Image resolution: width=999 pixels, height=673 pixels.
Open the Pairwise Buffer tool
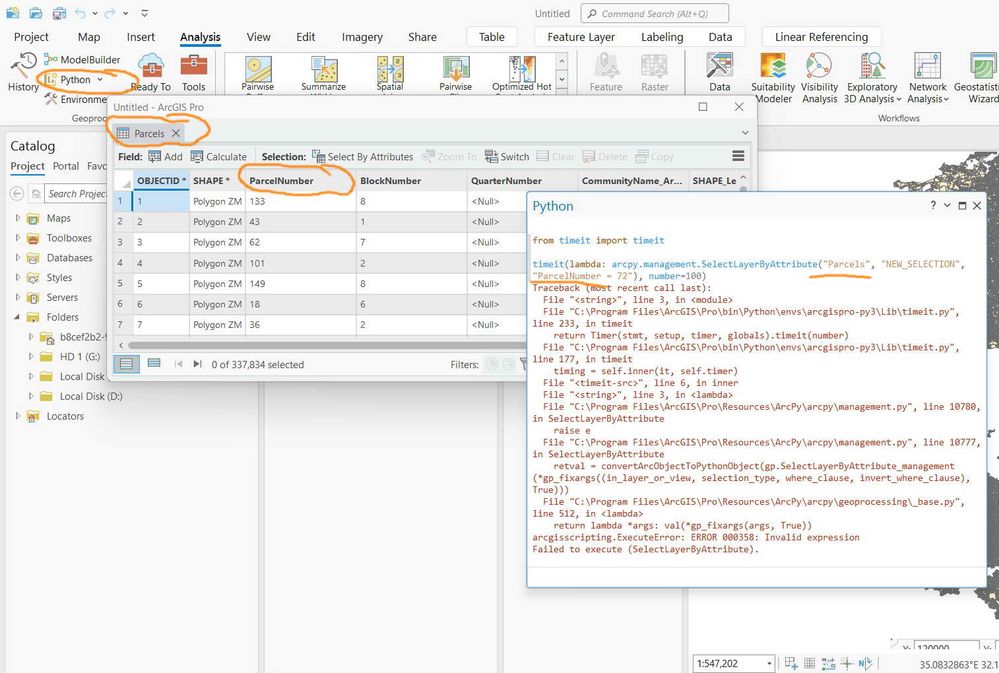tap(257, 74)
